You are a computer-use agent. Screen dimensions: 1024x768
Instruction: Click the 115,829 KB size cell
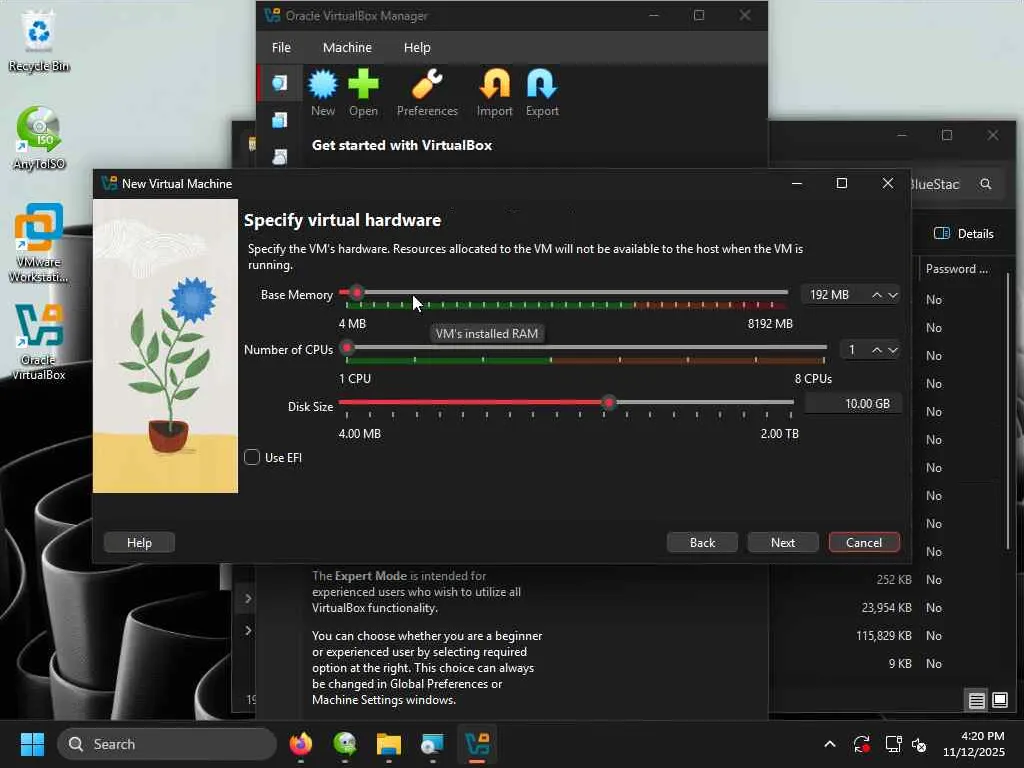click(x=884, y=636)
